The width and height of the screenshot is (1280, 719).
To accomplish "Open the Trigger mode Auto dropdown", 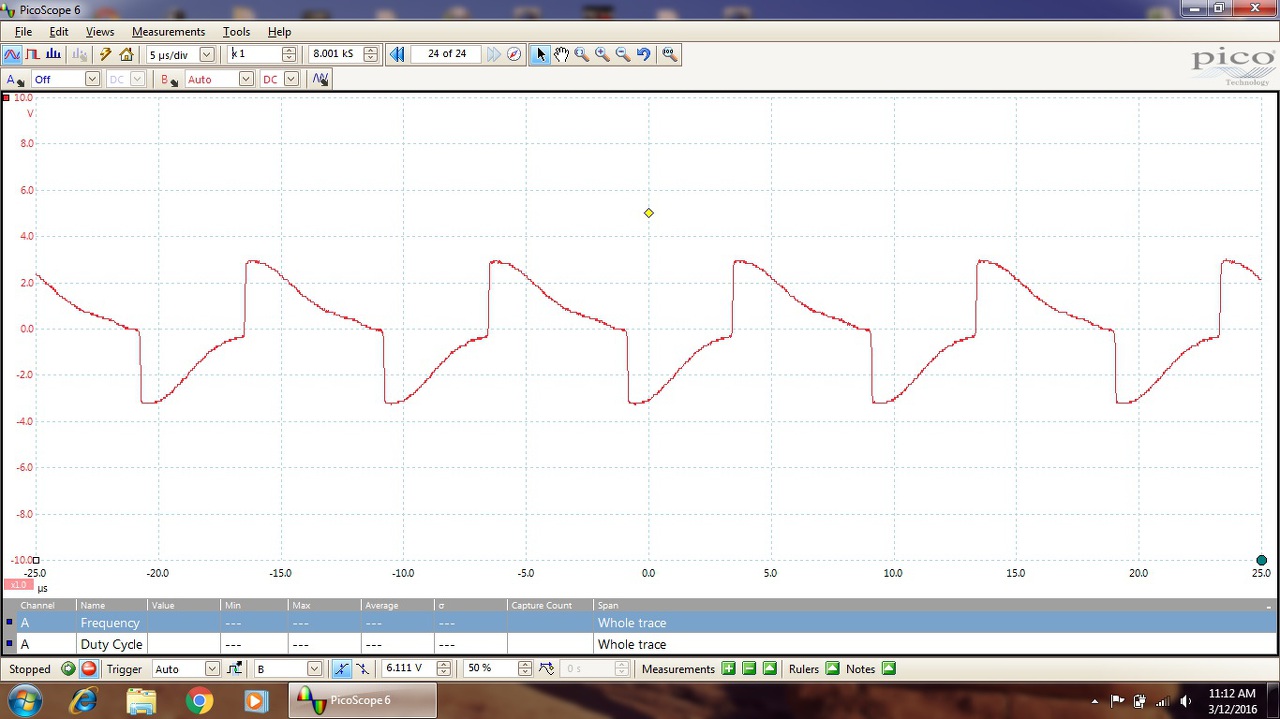I will [x=212, y=669].
